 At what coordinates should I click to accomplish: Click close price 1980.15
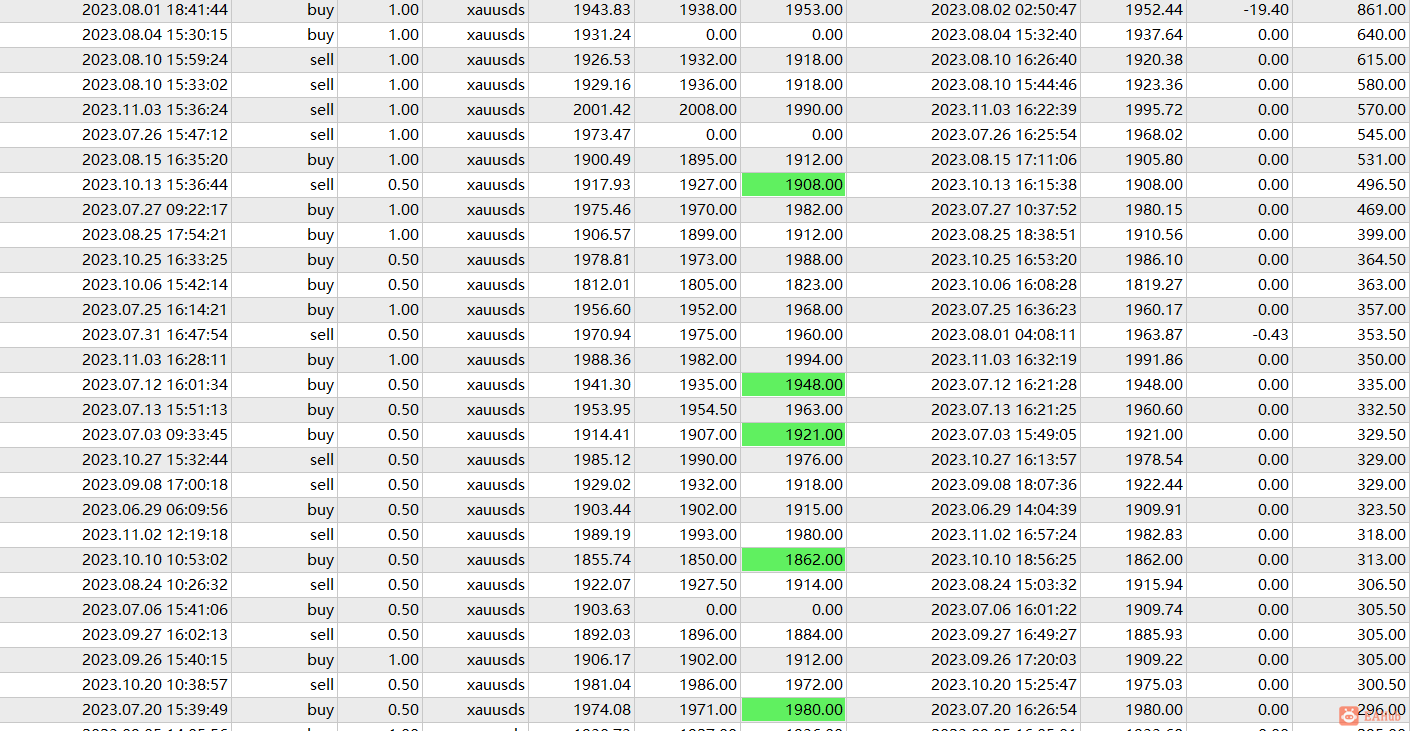[x=1154, y=210]
